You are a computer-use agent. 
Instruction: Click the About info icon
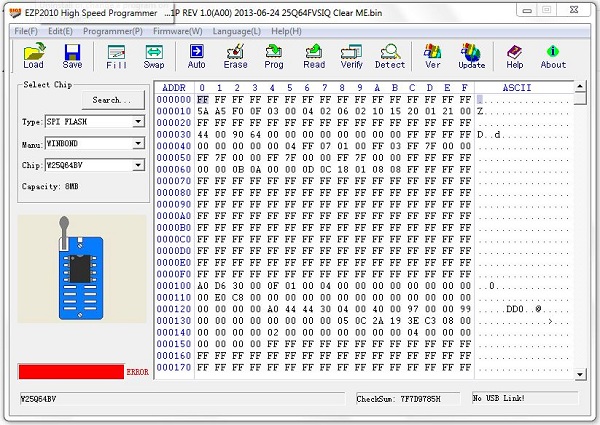pos(553,56)
